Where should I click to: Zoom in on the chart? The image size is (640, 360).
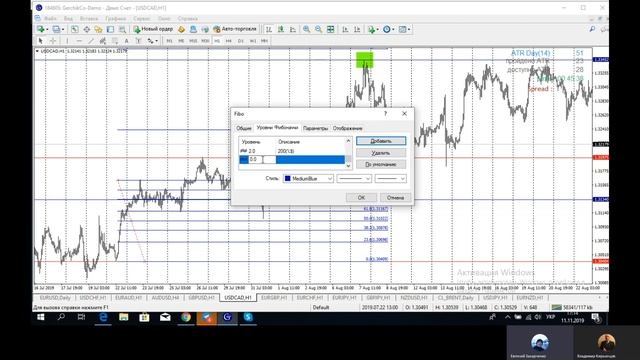(307, 29)
